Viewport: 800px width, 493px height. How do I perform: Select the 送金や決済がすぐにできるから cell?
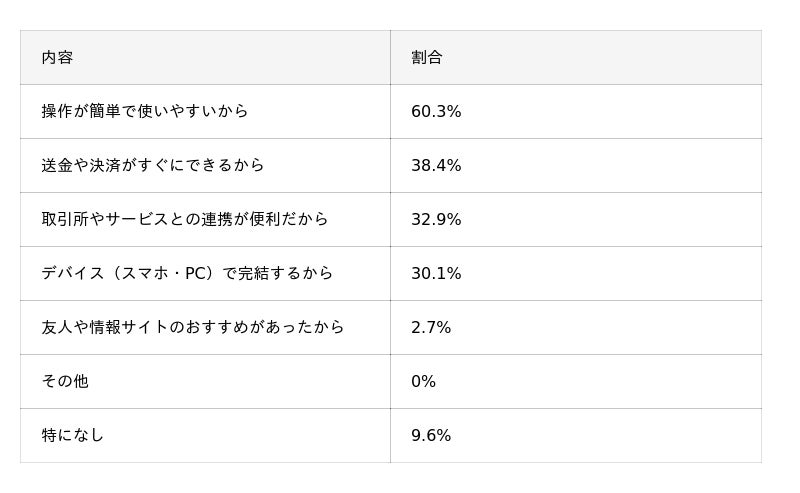click(153, 166)
